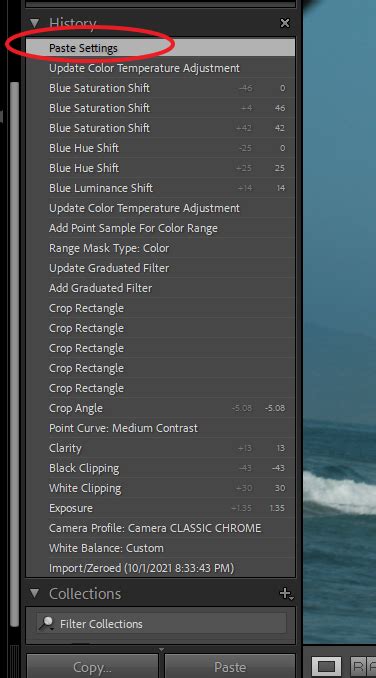
Task: Select the Blue Luminance Shift history step
Action: 161,188
